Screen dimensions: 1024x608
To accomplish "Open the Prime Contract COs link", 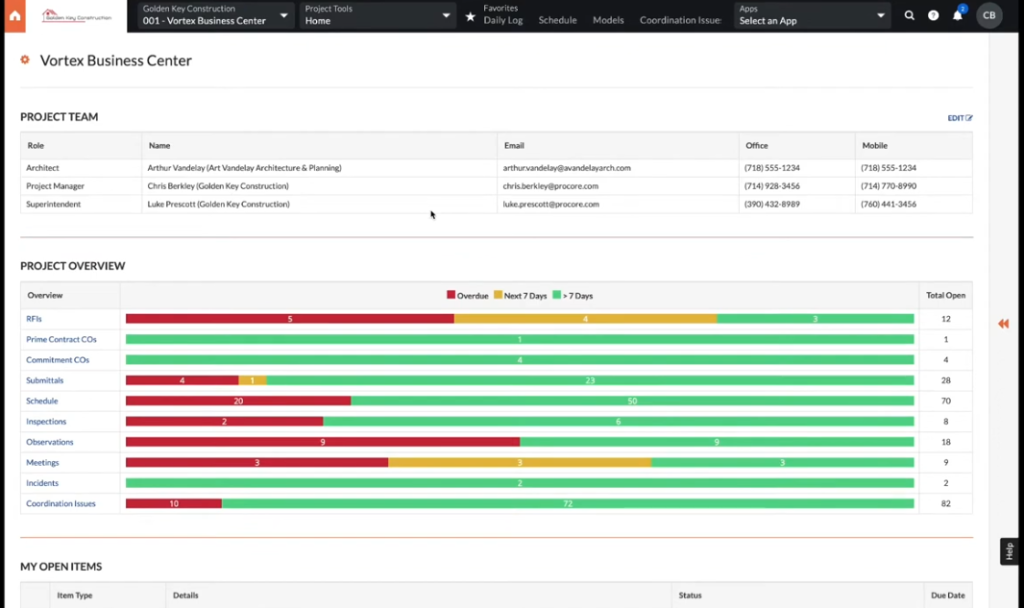I will coord(61,340).
